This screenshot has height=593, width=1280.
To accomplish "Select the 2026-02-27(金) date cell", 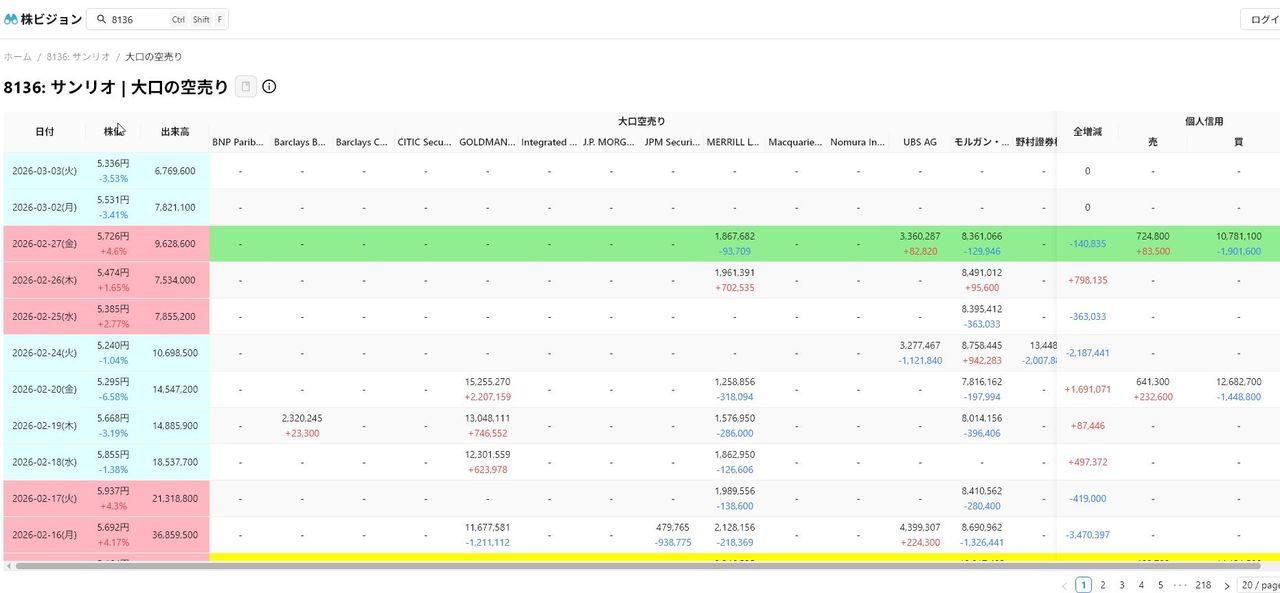I will (45, 244).
